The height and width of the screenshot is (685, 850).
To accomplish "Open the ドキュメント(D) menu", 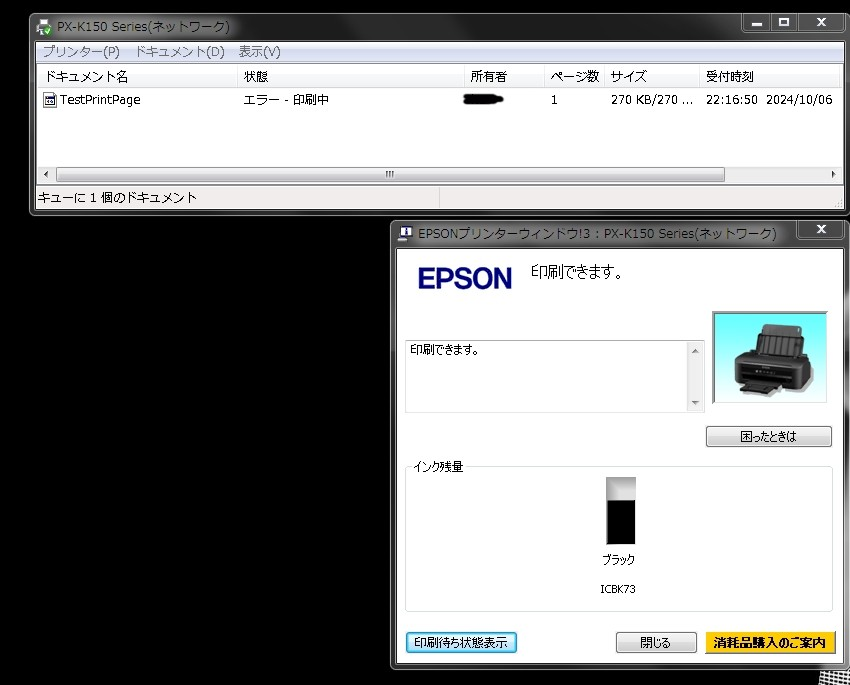I will tap(179, 51).
